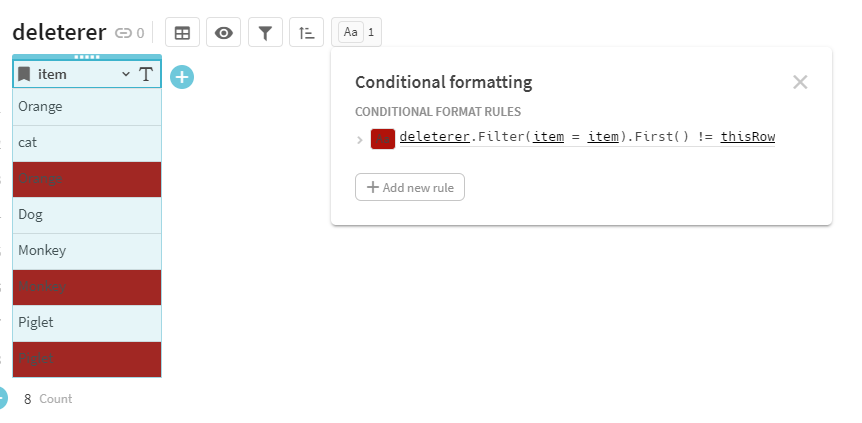Open the sort options icon

tap(306, 33)
